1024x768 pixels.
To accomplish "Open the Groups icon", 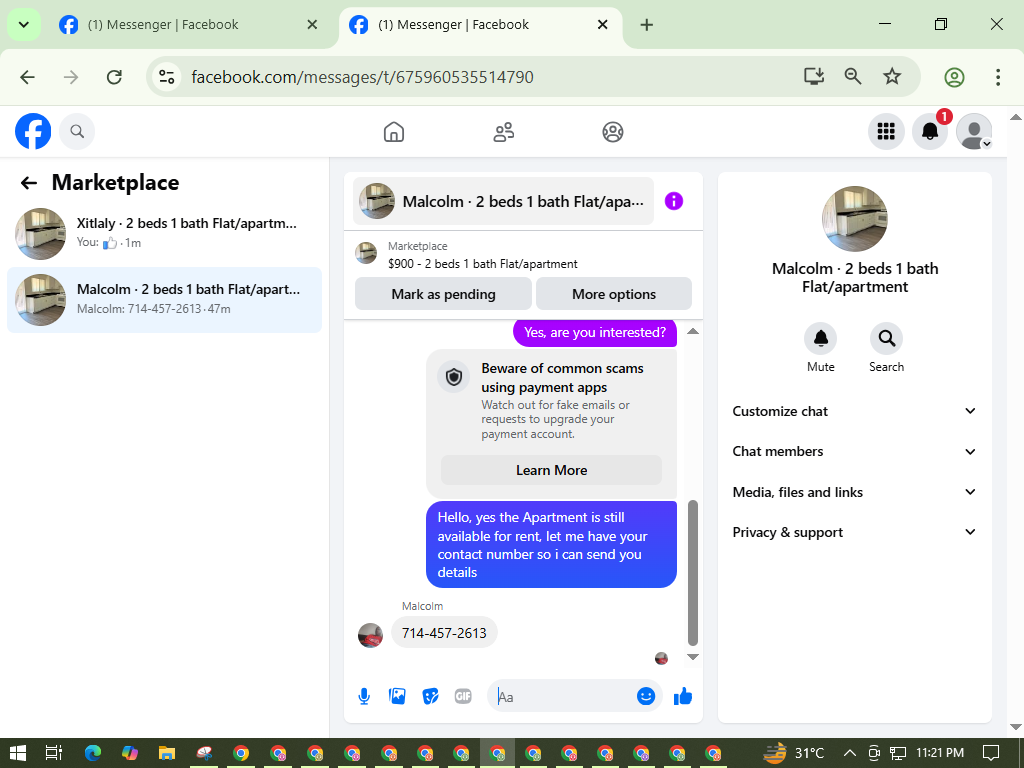I will [613, 132].
